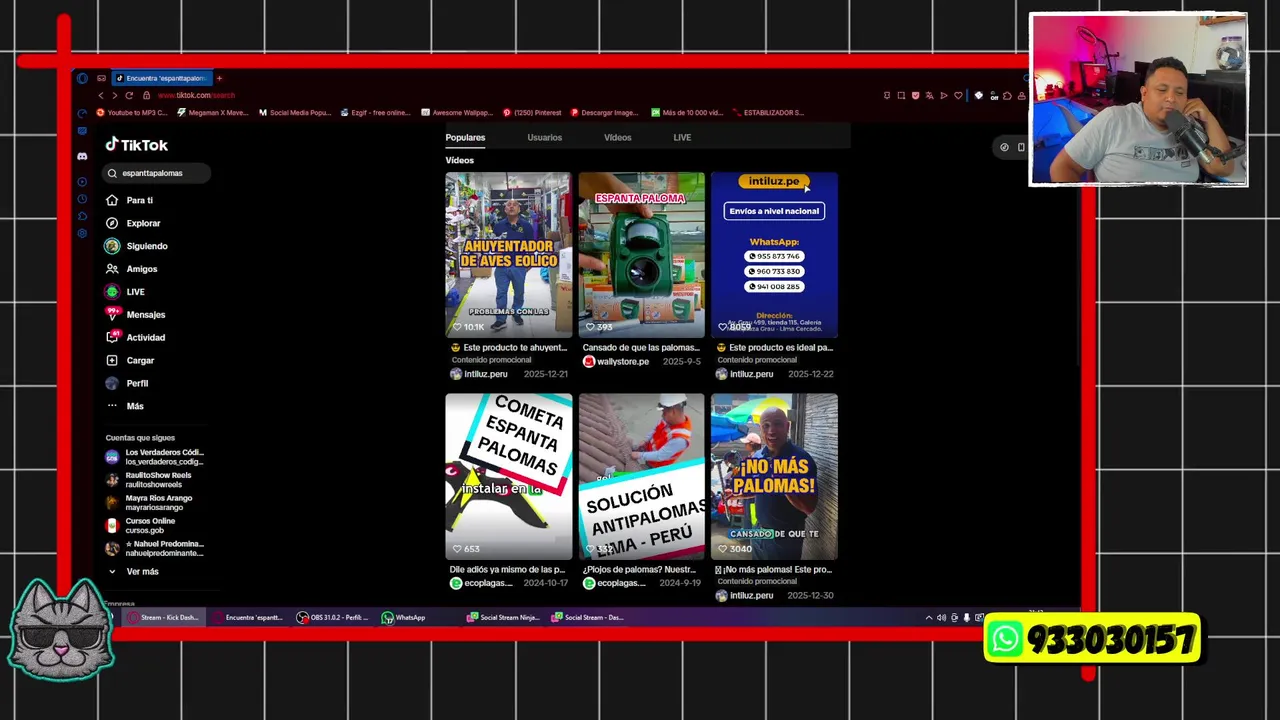1280x720 pixels.
Task: Open Discord in browser sidebar
Action: click(82, 156)
